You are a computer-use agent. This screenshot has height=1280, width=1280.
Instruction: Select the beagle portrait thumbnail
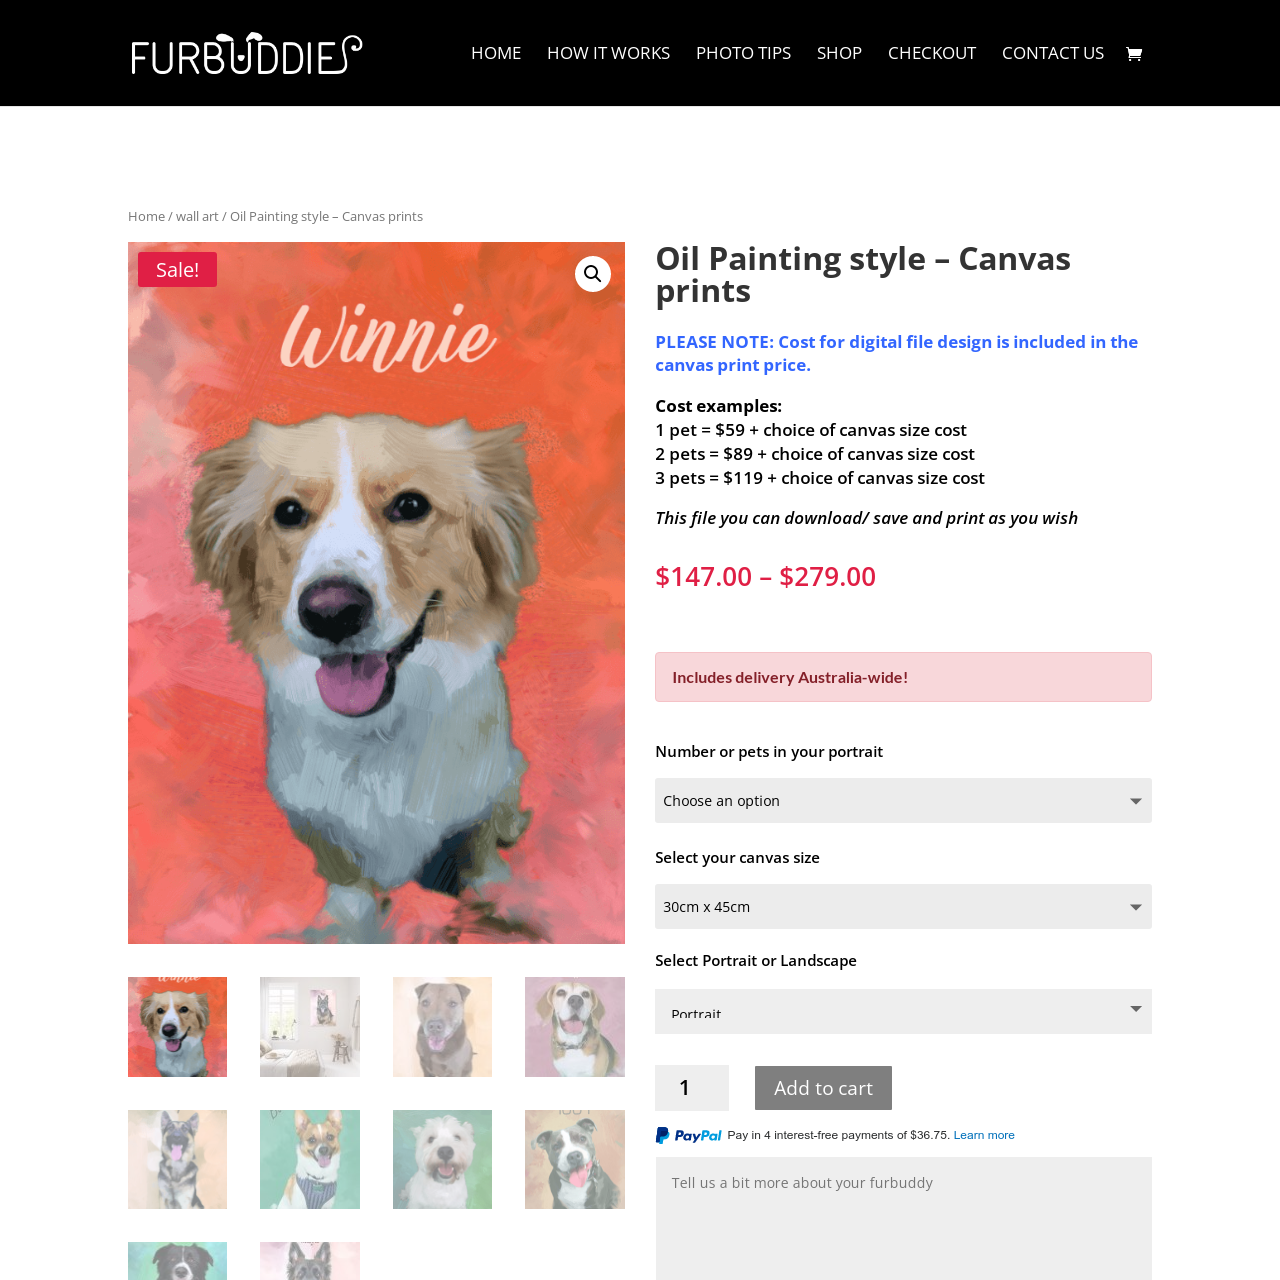(x=575, y=1027)
